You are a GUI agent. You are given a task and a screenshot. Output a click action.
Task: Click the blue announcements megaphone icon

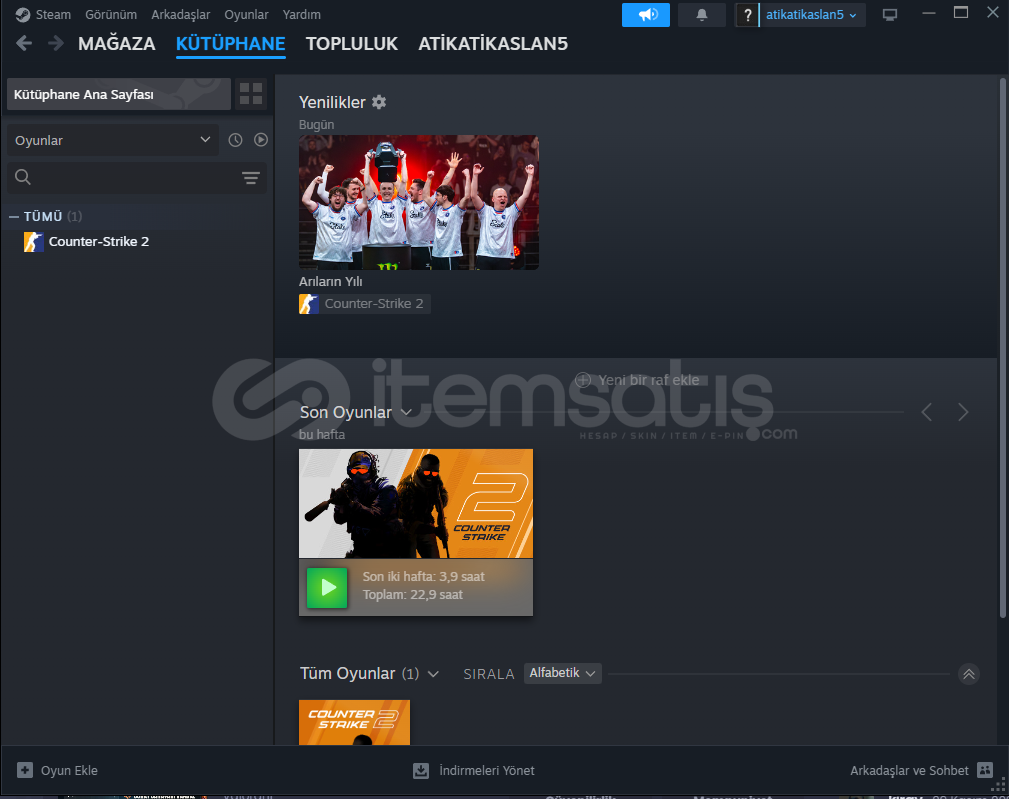tap(645, 15)
